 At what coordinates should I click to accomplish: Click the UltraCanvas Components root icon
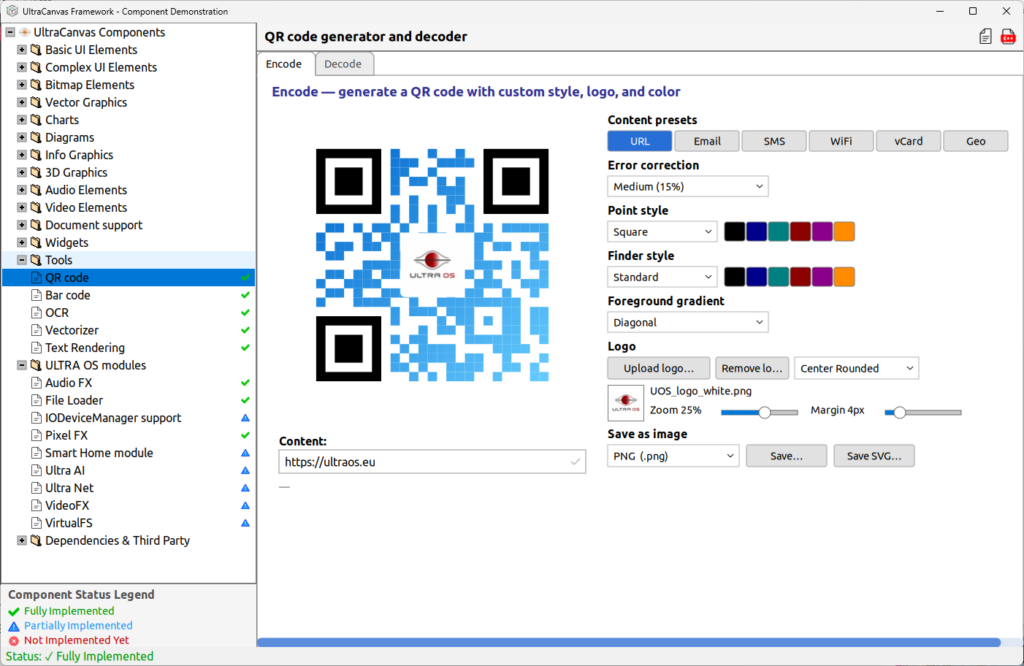25,32
